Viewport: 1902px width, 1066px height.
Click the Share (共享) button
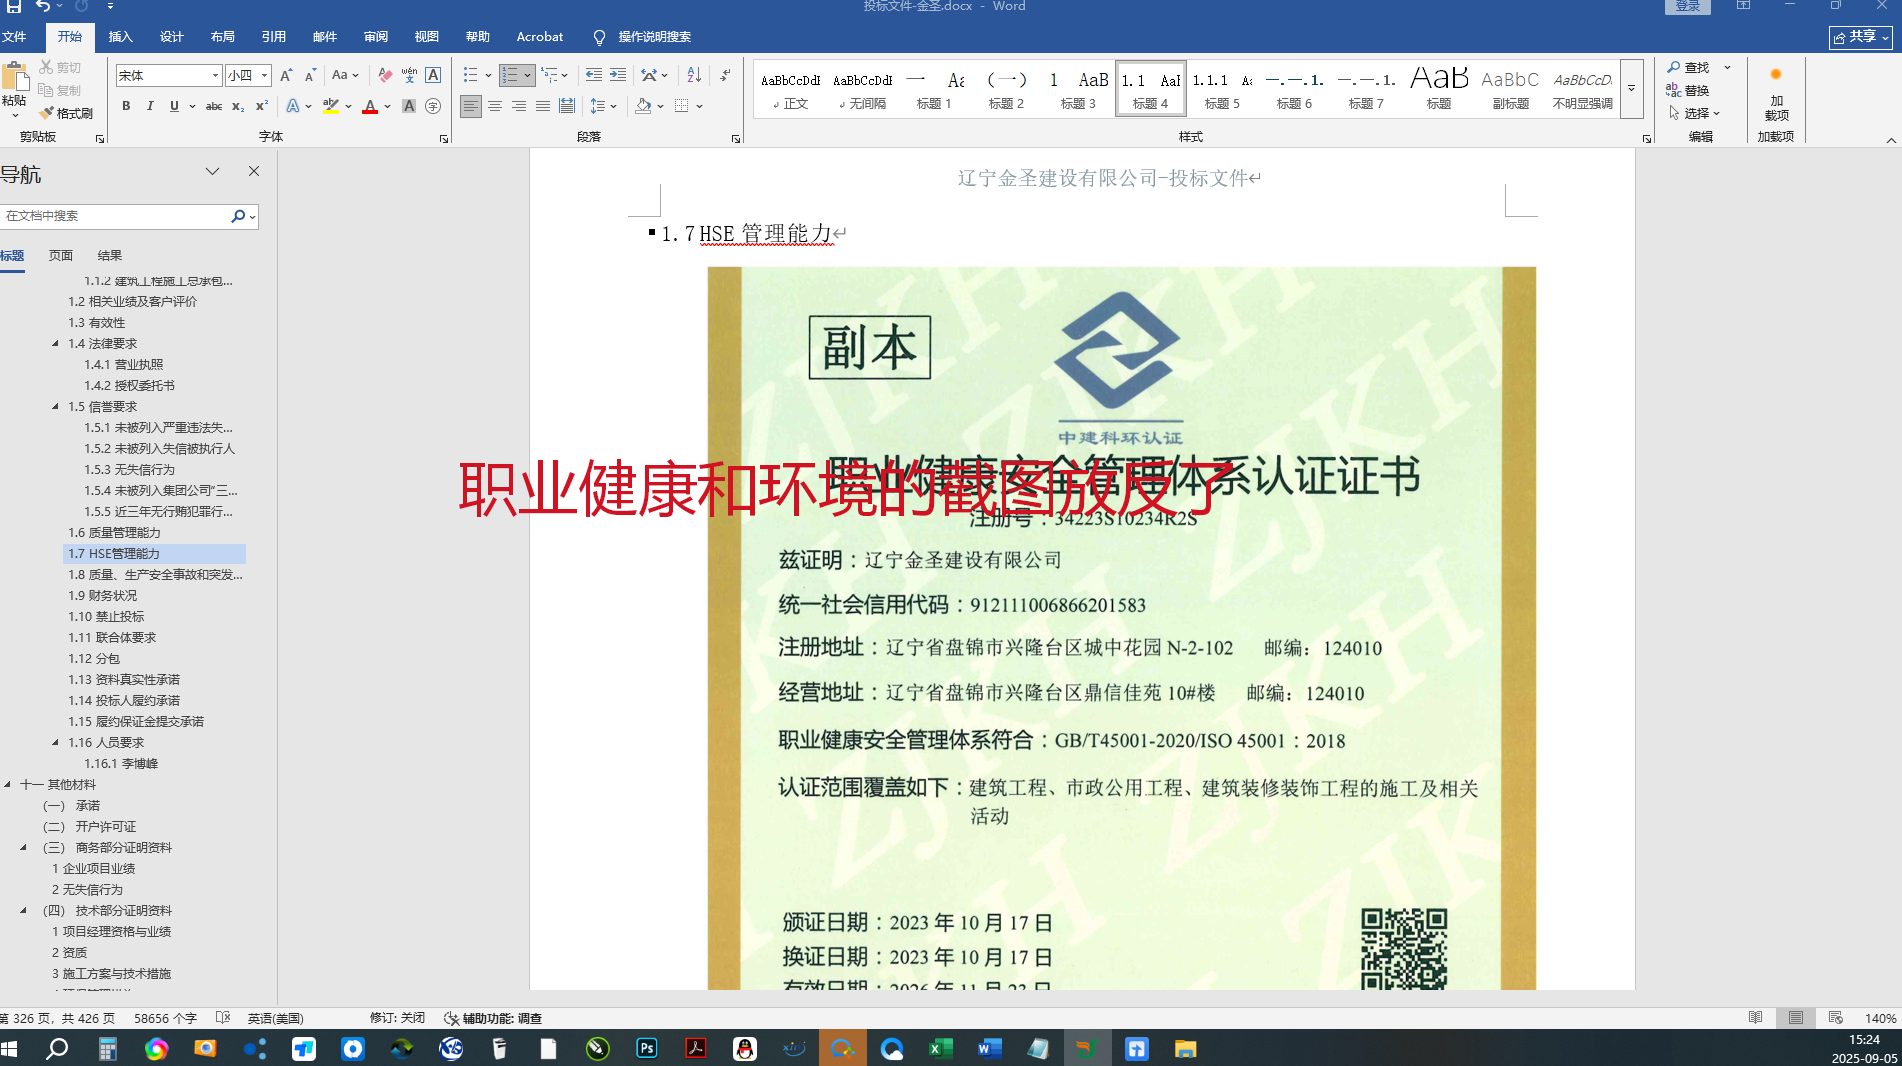(1861, 37)
